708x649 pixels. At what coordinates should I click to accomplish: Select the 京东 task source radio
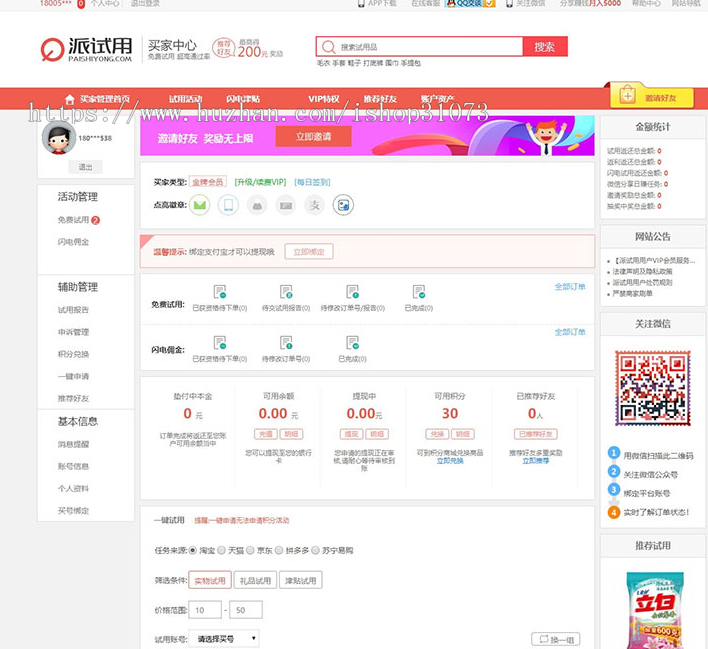pyautogui.click(x=250, y=550)
